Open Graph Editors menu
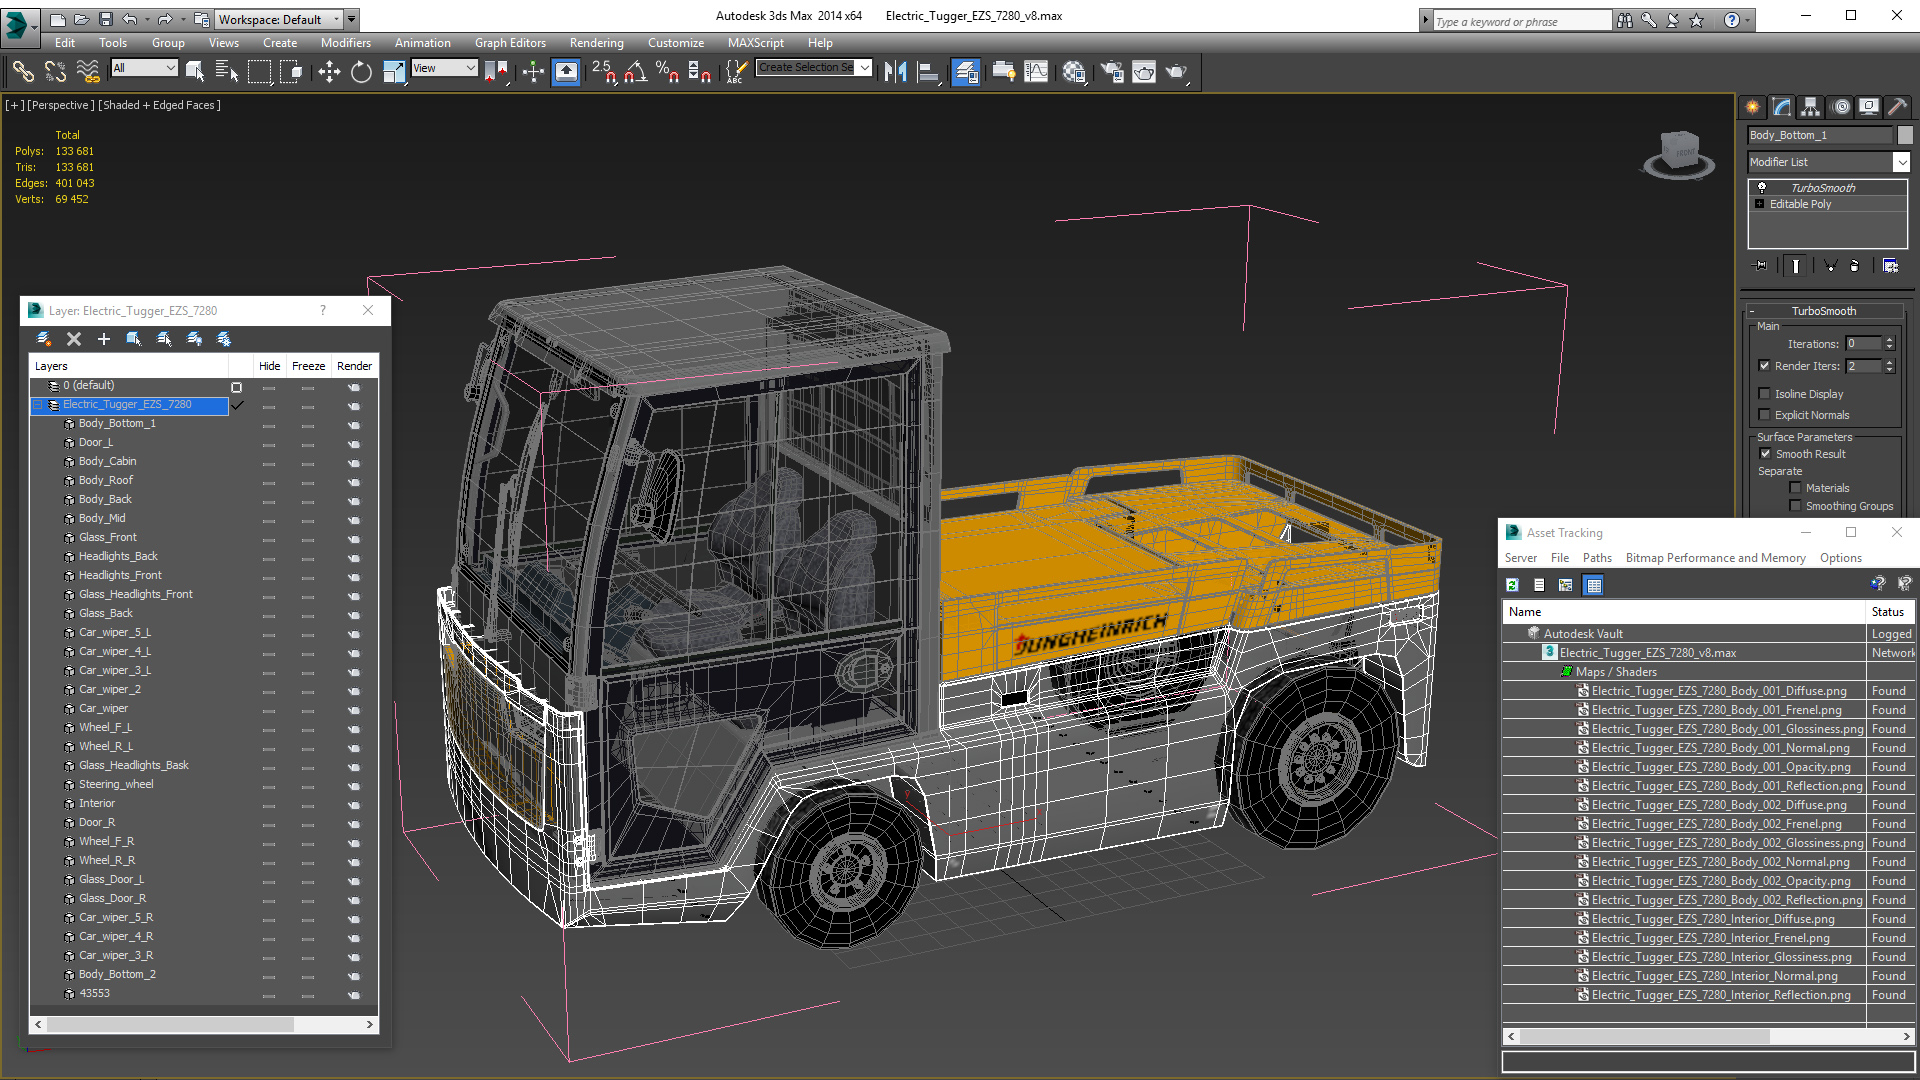 coord(510,43)
